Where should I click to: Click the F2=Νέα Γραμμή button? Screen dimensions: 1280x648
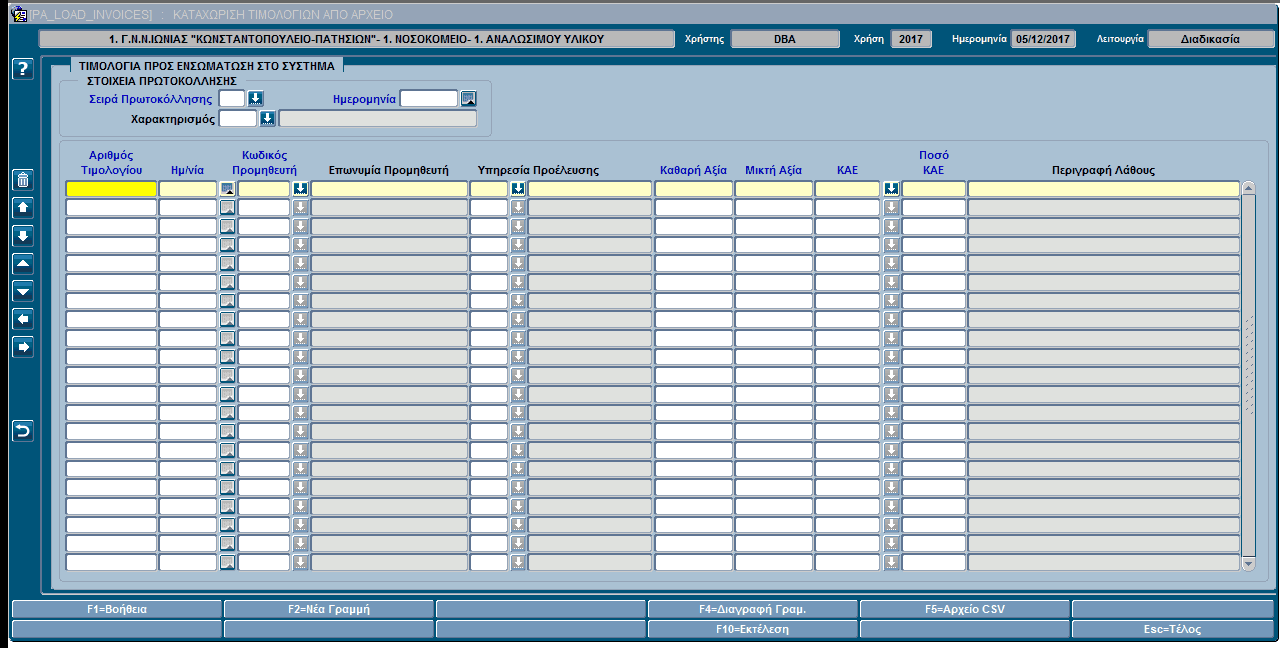(x=329, y=609)
